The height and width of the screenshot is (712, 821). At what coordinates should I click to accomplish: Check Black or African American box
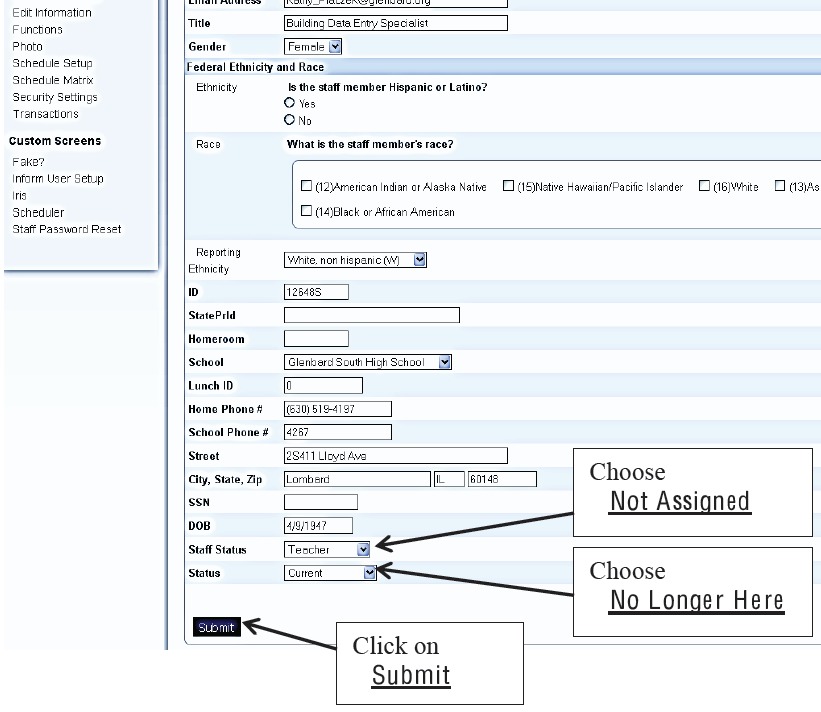(307, 212)
